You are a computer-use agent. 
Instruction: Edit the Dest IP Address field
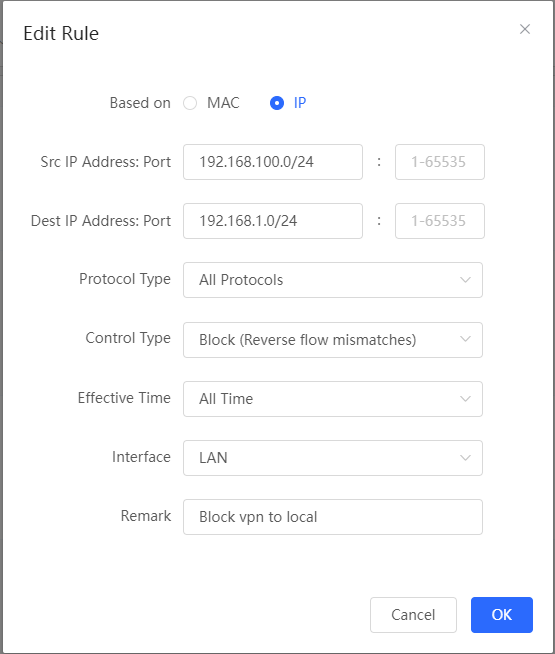coord(273,221)
